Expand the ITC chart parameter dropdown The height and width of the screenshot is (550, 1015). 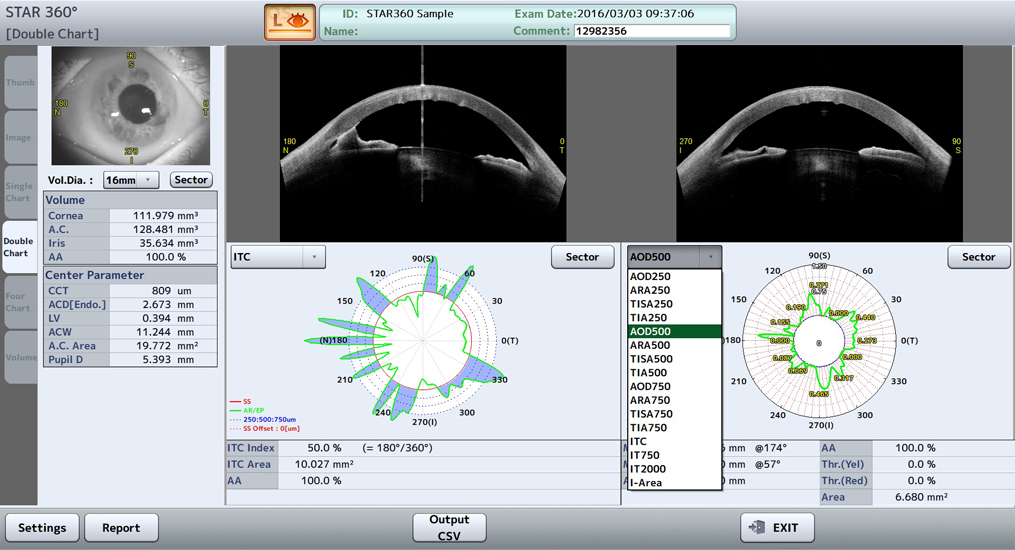point(278,257)
